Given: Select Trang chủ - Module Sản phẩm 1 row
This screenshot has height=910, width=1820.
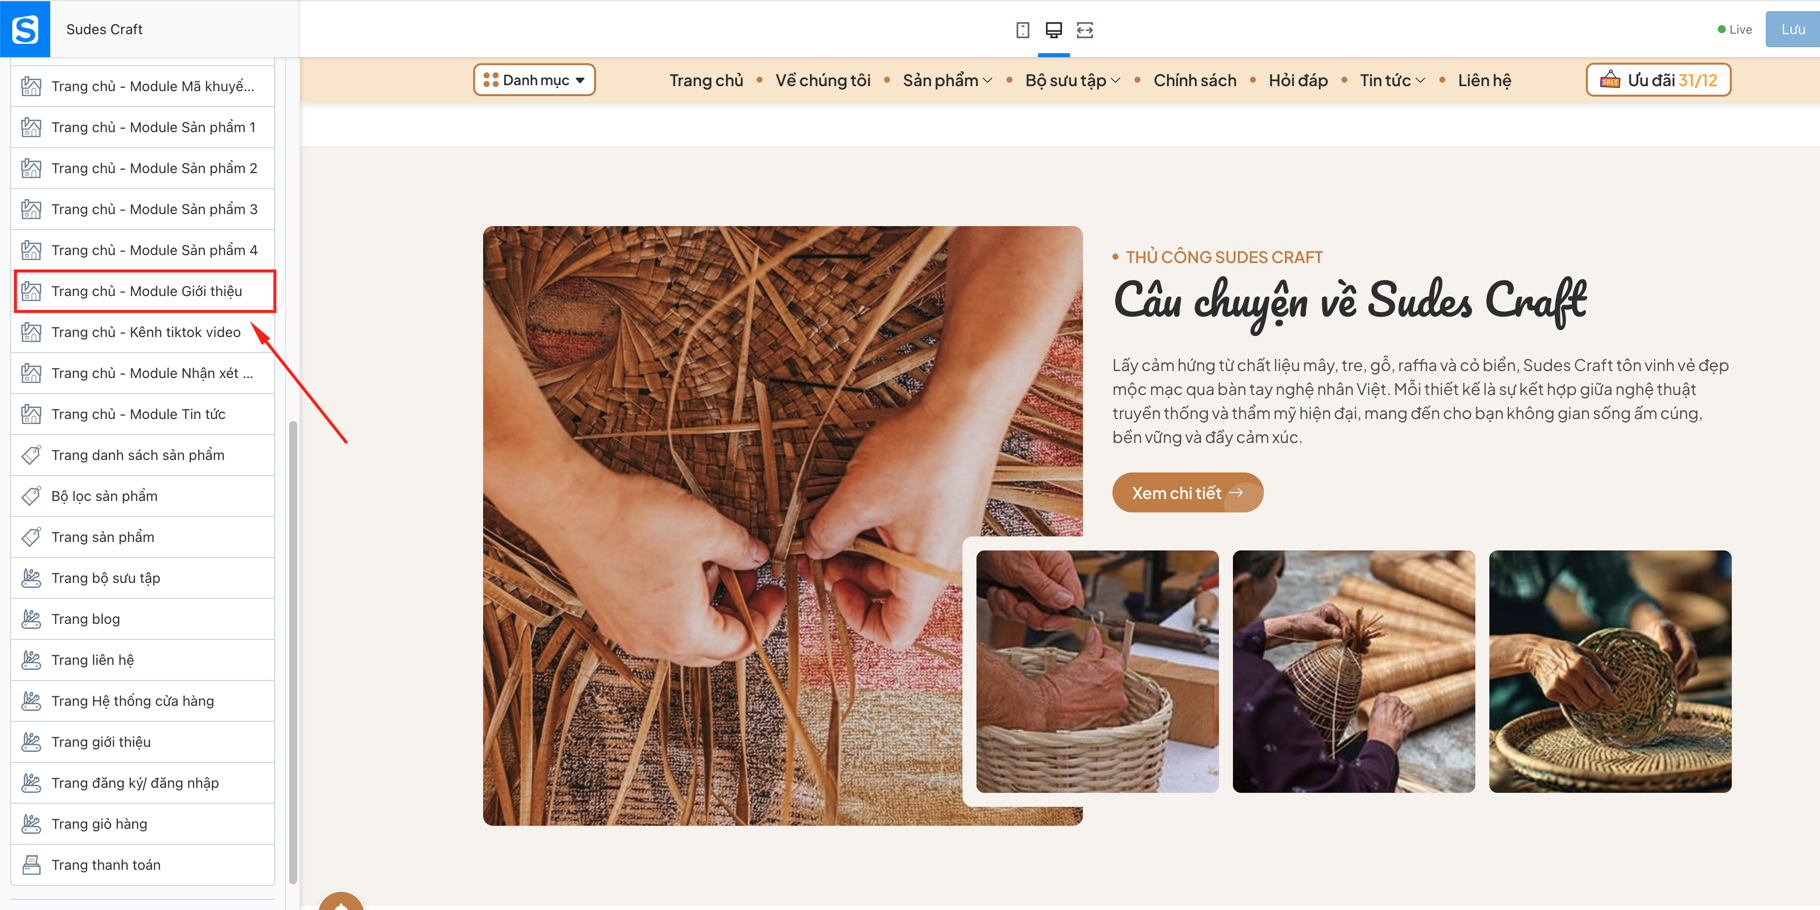Looking at the screenshot, I should pyautogui.click(x=143, y=127).
